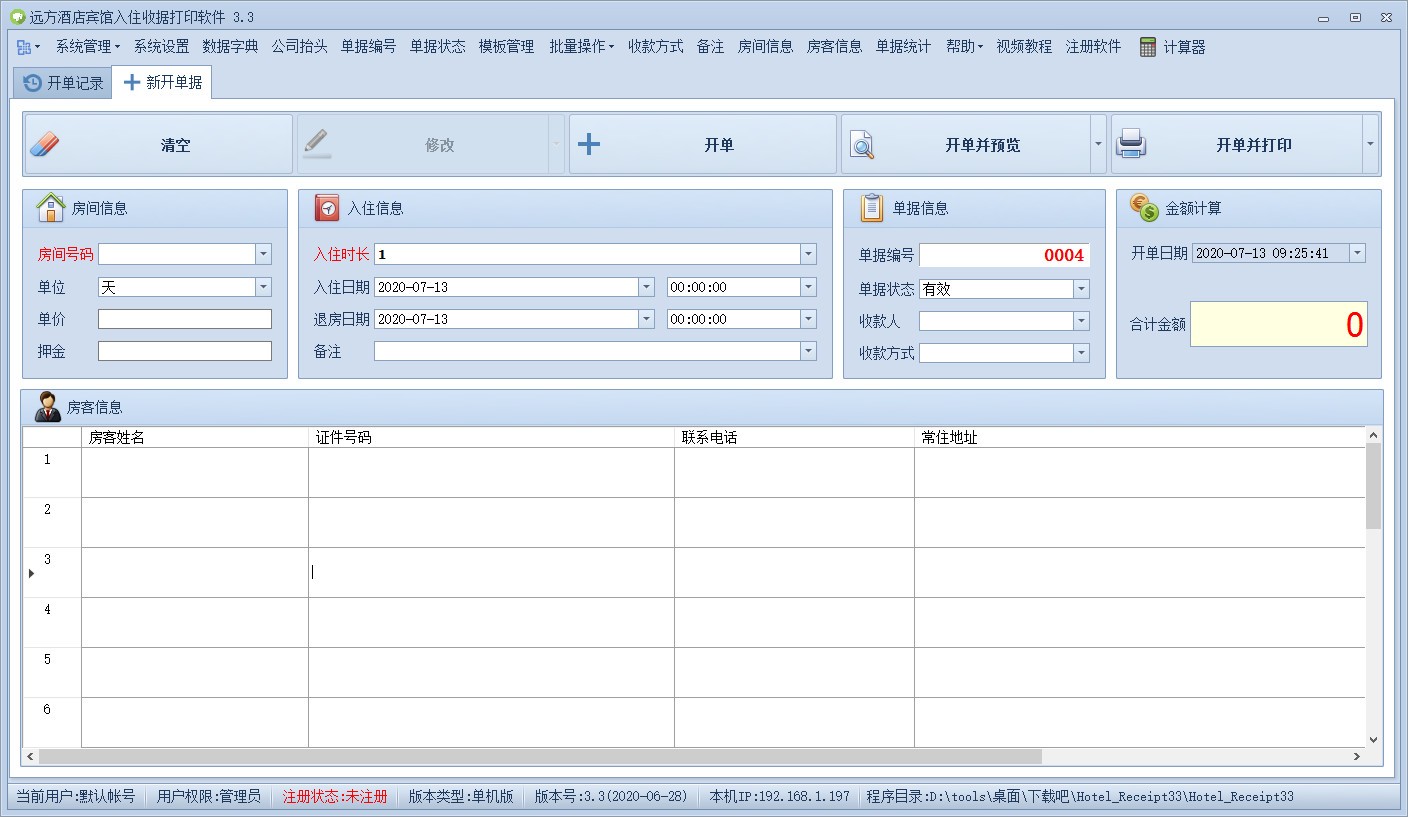Click the red clock icon of 入住信息
Viewport: 1408px width, 817px height.
[327, 208]
